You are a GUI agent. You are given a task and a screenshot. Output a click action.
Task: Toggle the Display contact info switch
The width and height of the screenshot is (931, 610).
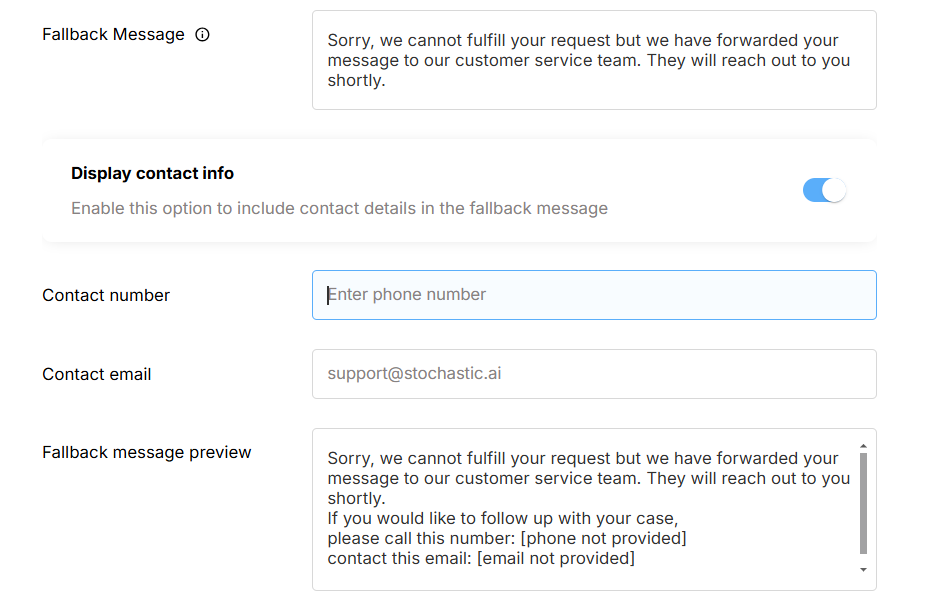[x=824, y=190]
